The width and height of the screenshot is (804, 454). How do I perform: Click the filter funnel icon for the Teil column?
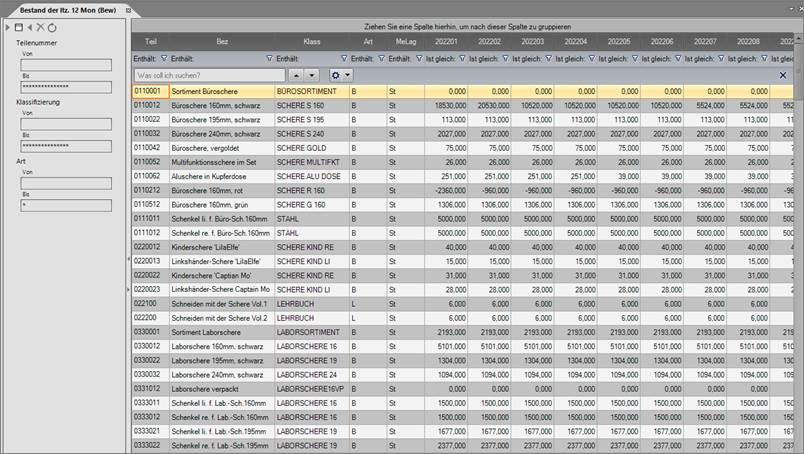tap(164, 59)
